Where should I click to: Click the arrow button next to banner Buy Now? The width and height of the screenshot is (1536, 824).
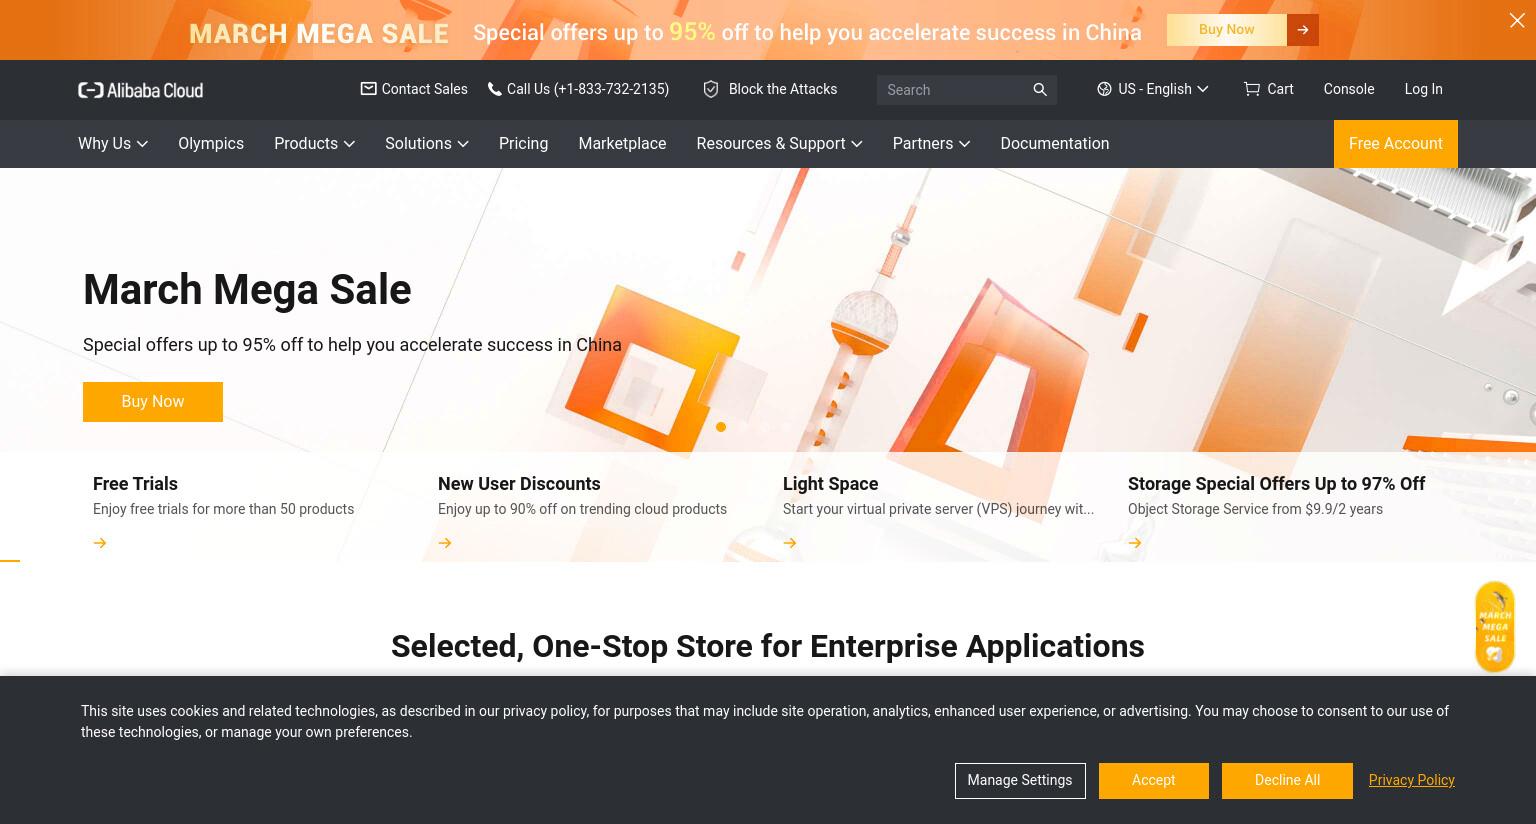click(1303, 30)
